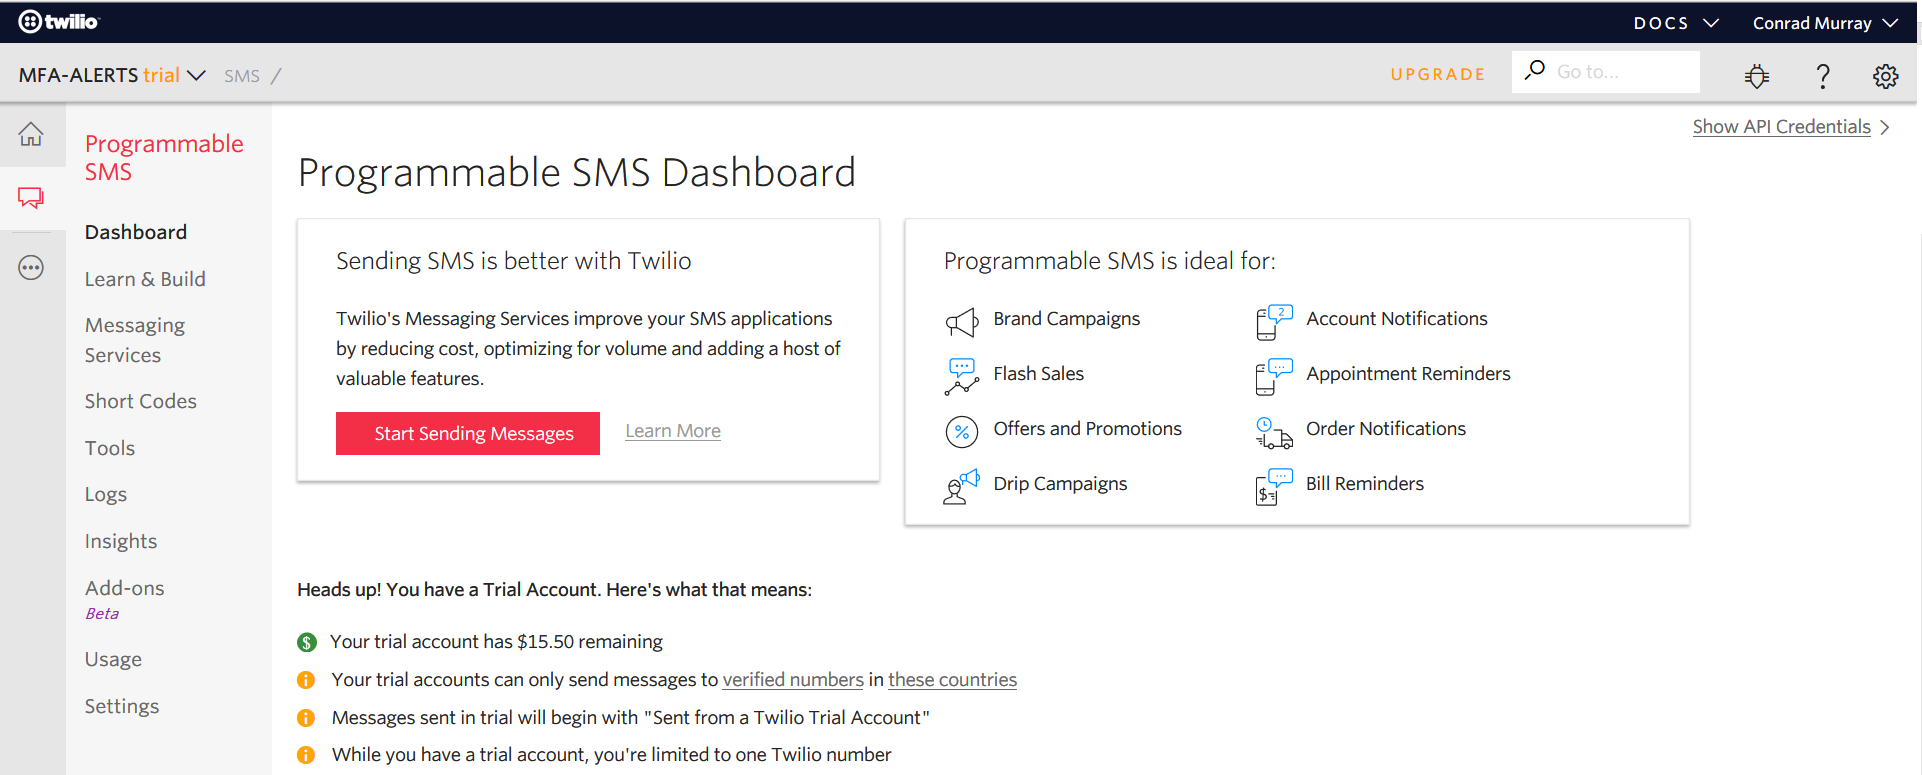
Task: Open the Tools menu item
Action: 110,448
